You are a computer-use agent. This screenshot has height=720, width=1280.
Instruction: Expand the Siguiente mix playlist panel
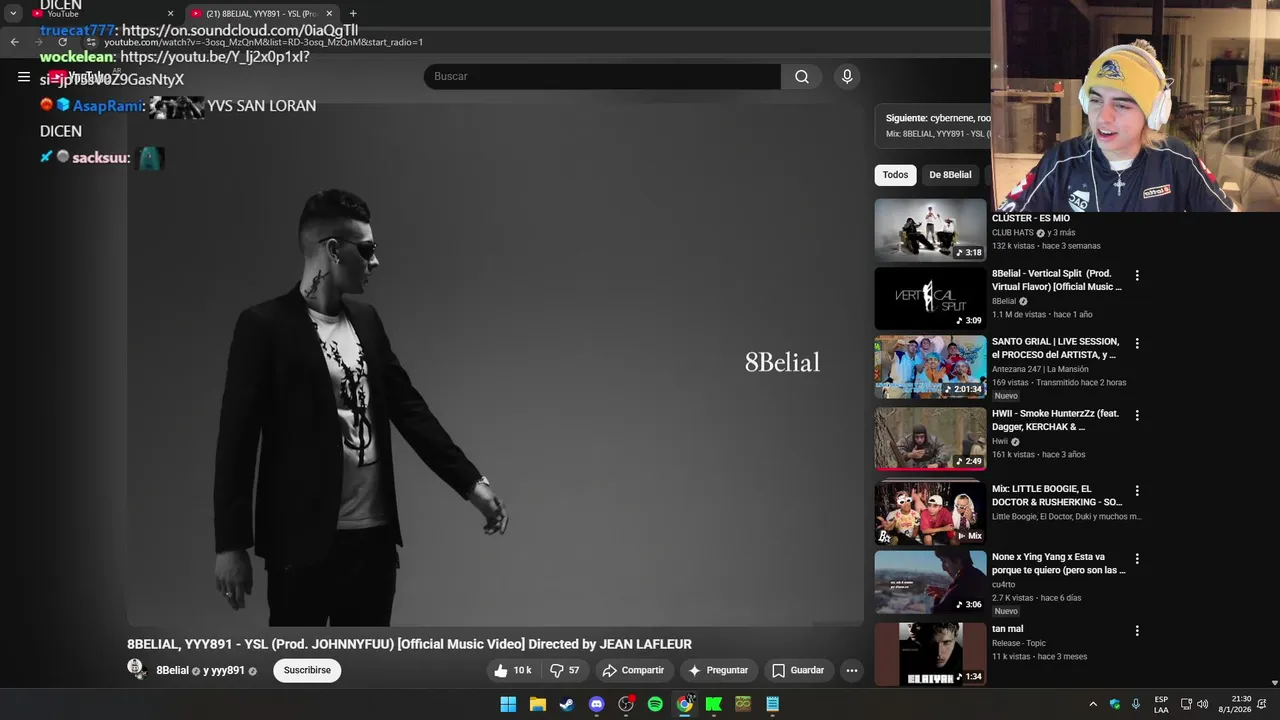coord(933,125)
